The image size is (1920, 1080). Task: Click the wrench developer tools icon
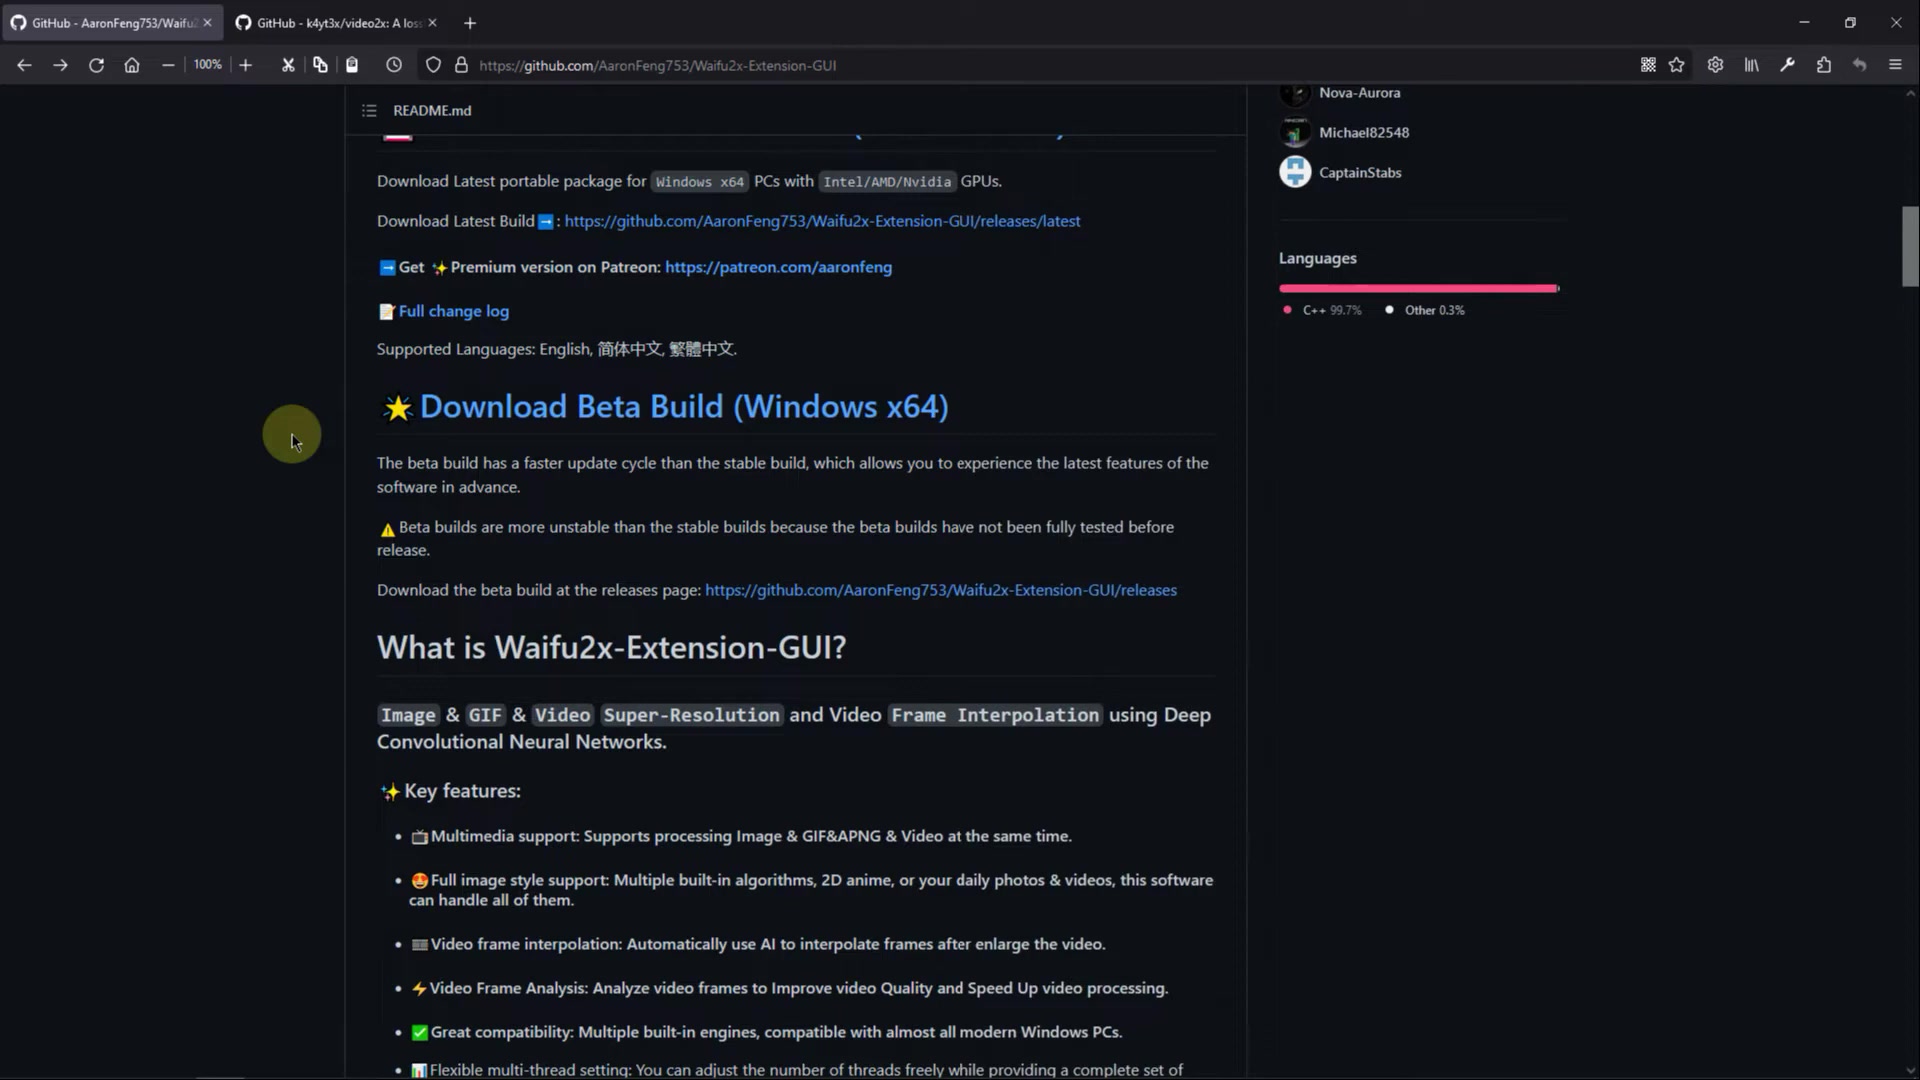pos(1788,65)
